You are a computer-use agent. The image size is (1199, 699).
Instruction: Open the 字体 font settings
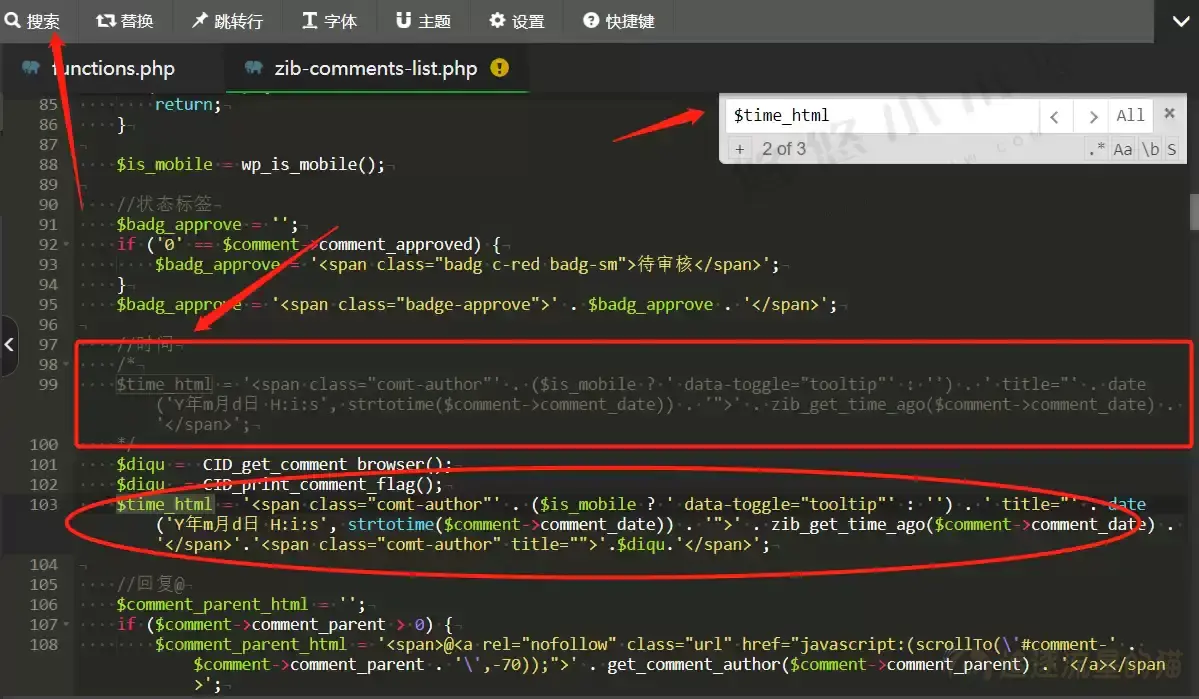[329, 21]
